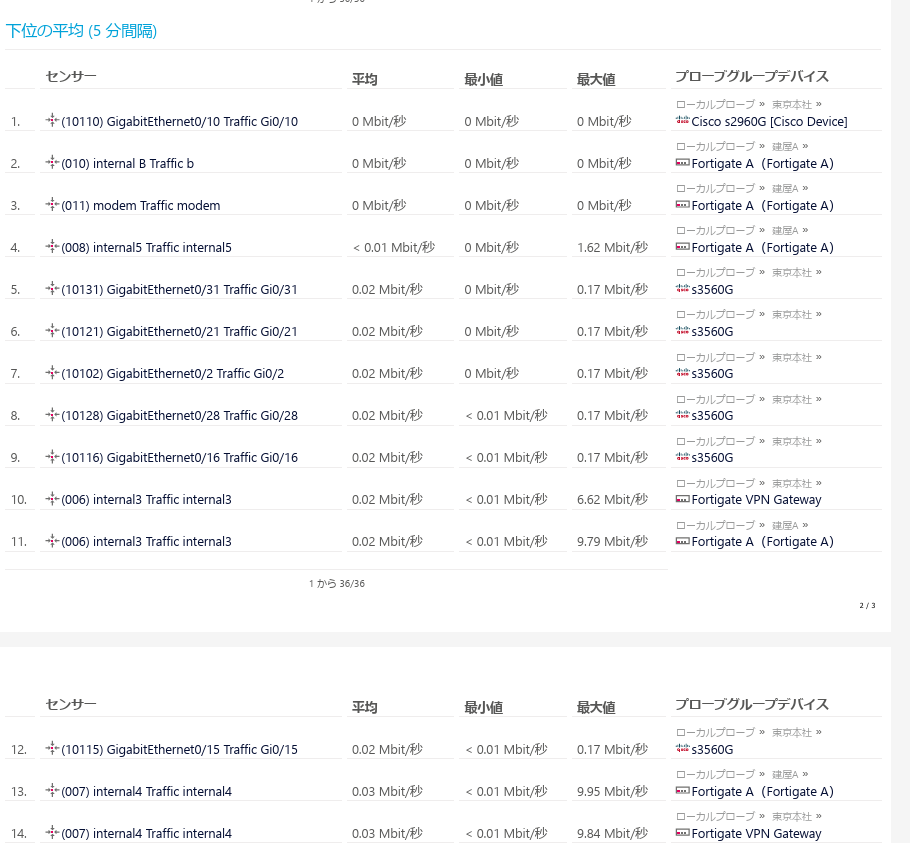910x843 pixels.
Task: Open row 10 sensor (006) internal3 Traffic
Action: (146, 500)
